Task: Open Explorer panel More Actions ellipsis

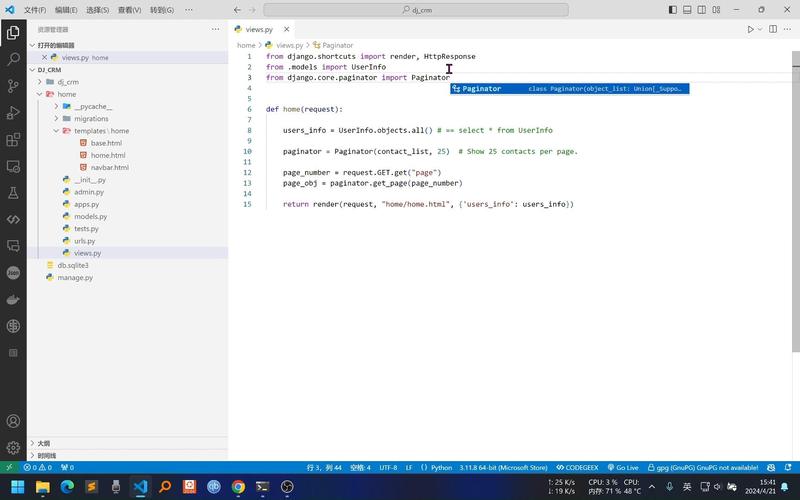Action: [x=215, y=30]
